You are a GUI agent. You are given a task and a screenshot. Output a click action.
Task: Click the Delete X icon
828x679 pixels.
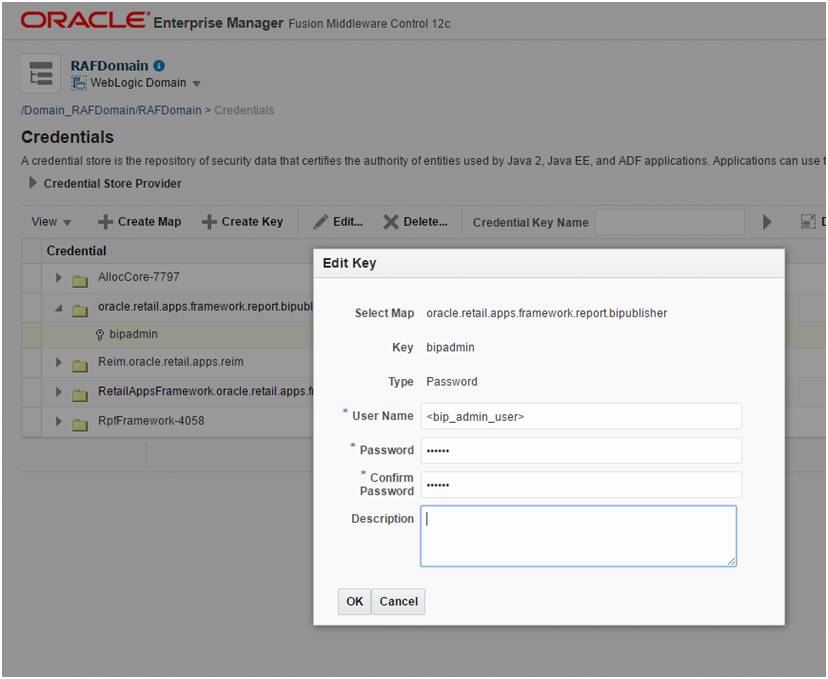tap(391, 222)
